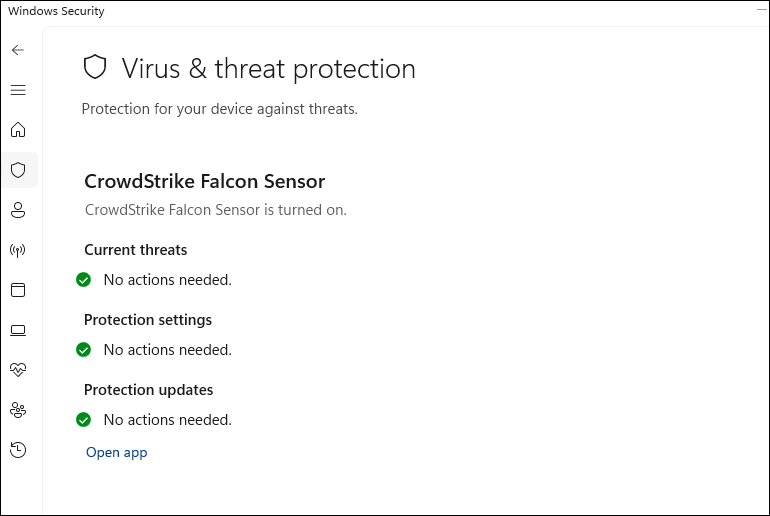Click the Current threats heading
The image size is (770, 516).
tap(135, 250)
